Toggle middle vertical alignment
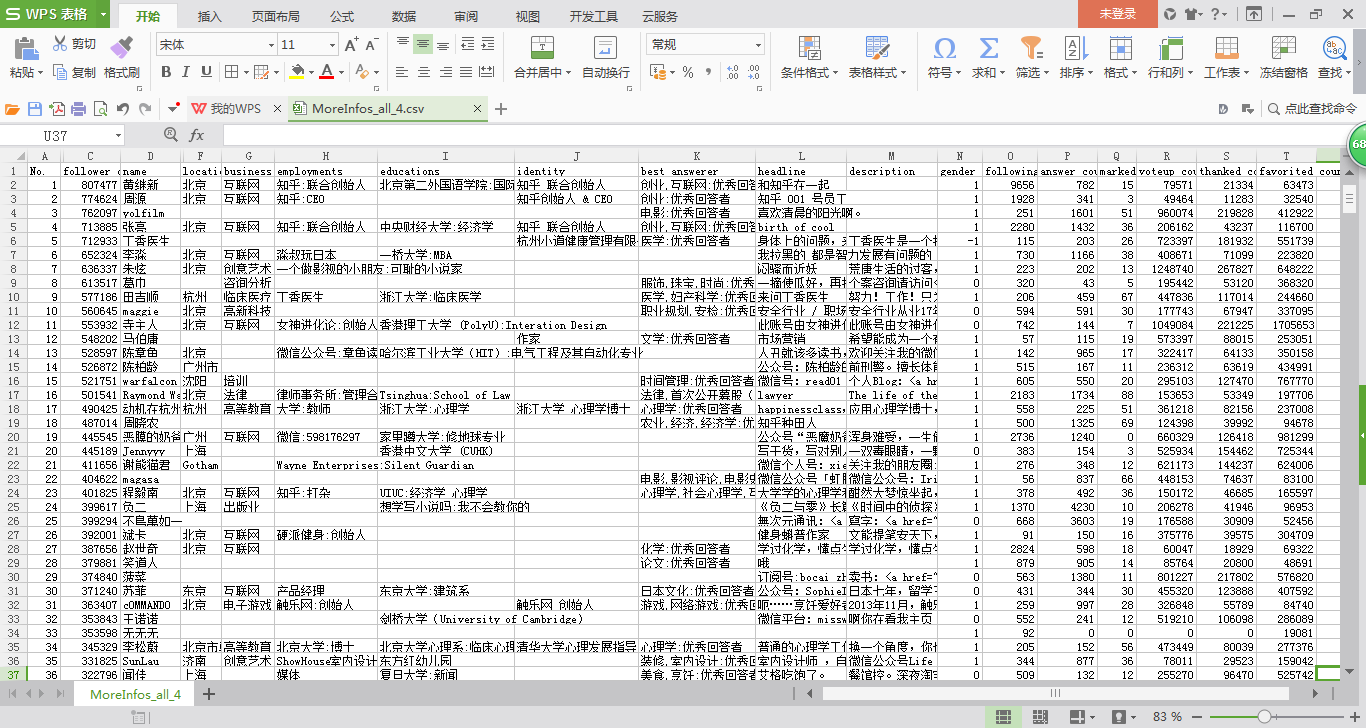This screenshot has height=728, width=1366. pyautogui.click(x=423, y=44)
